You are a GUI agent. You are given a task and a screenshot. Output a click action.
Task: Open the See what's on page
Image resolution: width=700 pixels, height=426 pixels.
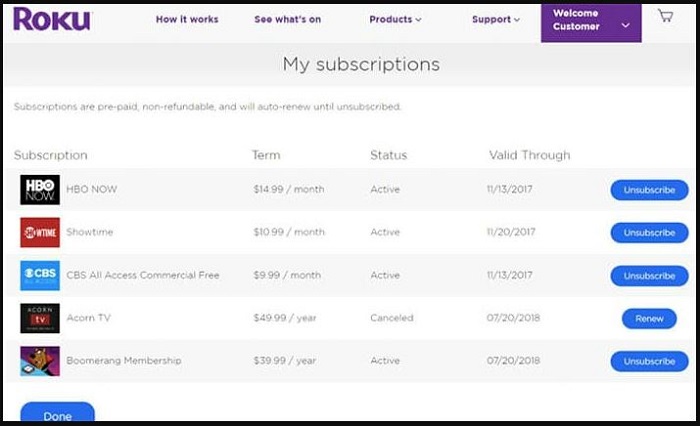pos(288,19)
